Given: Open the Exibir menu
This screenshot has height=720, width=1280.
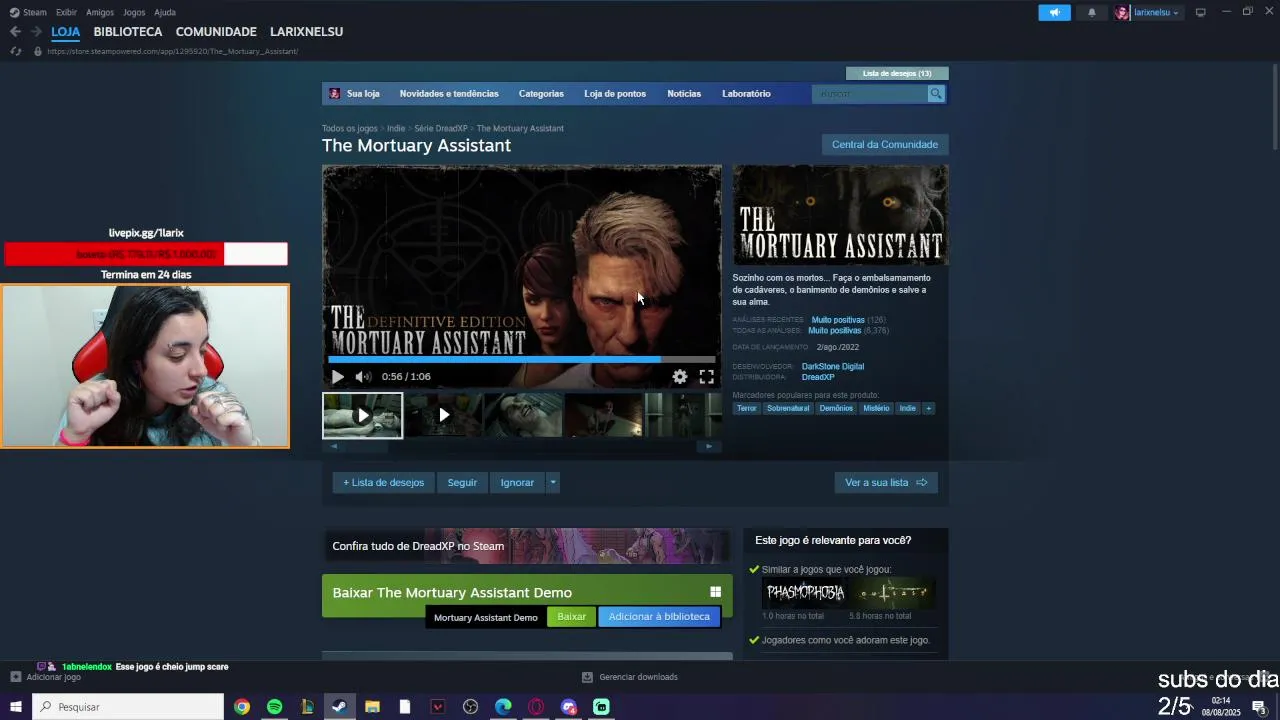Looking at the screenshot, I should (66, 12).
